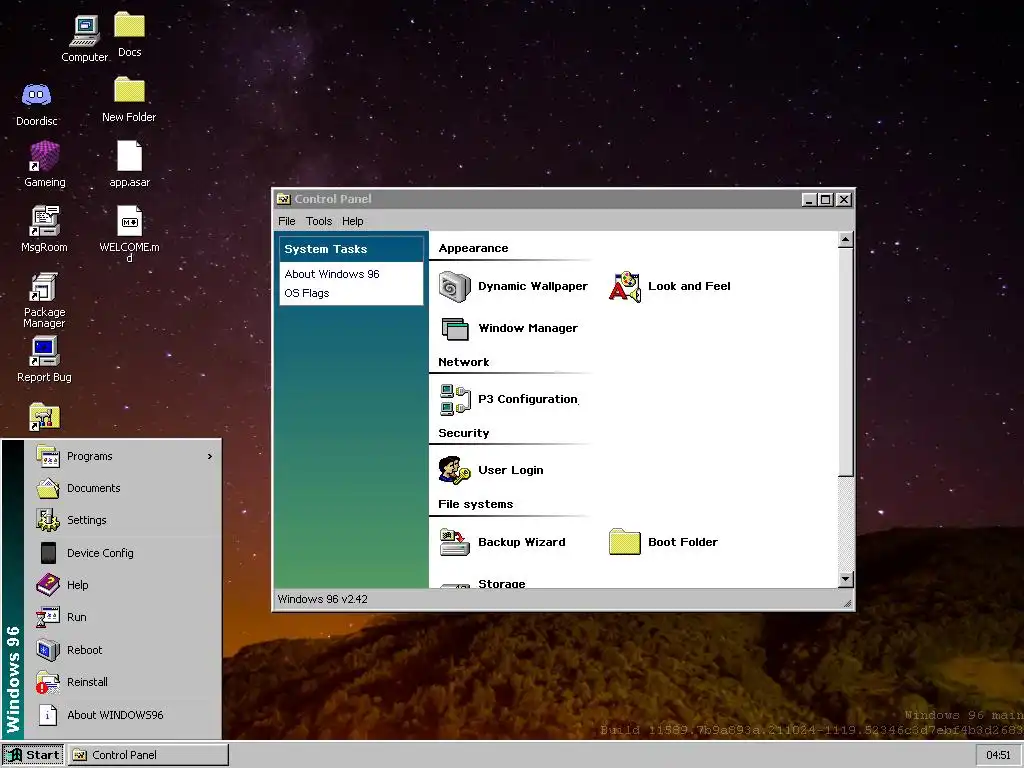Click the scrollbar down arrow in Control Panel
The image size is (1024, 768).
846,579
